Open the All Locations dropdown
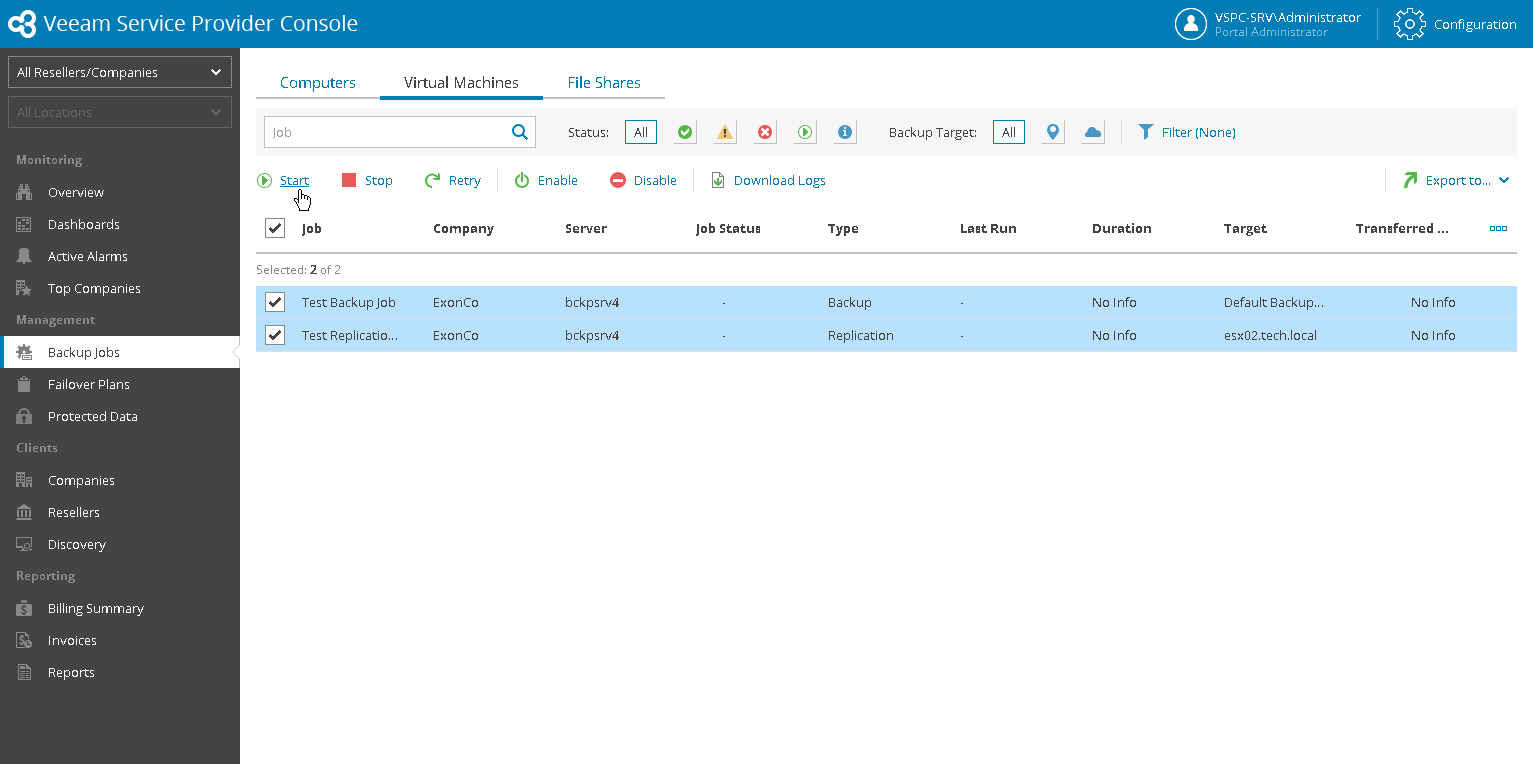 click(120, 112)
